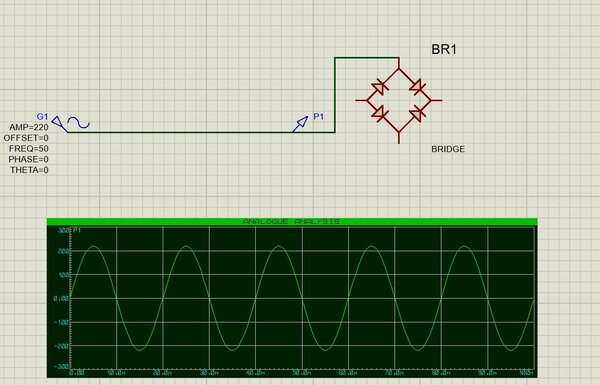The width and height of the screenshot is (600, 385).
Task: Click the PHASE=0 generator property
Action: tap(29, 159)
